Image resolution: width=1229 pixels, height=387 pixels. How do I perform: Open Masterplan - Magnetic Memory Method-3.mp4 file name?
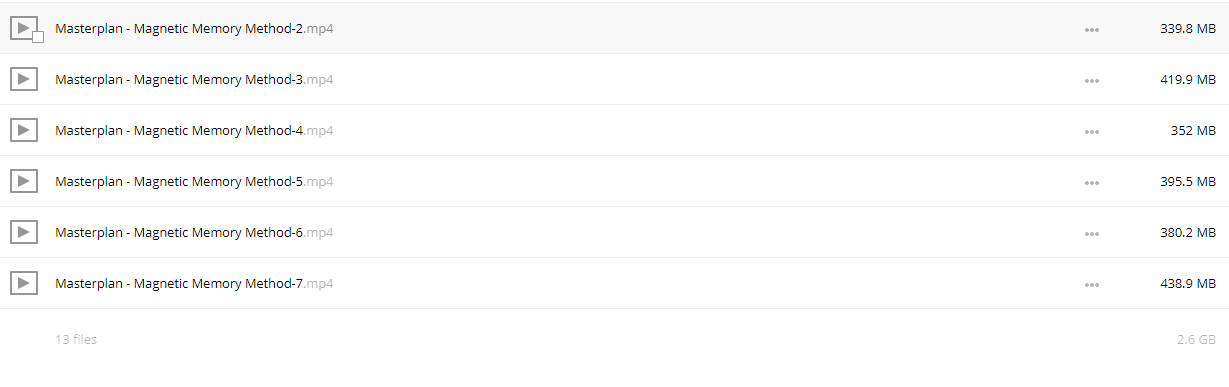(x=194, y=80)
